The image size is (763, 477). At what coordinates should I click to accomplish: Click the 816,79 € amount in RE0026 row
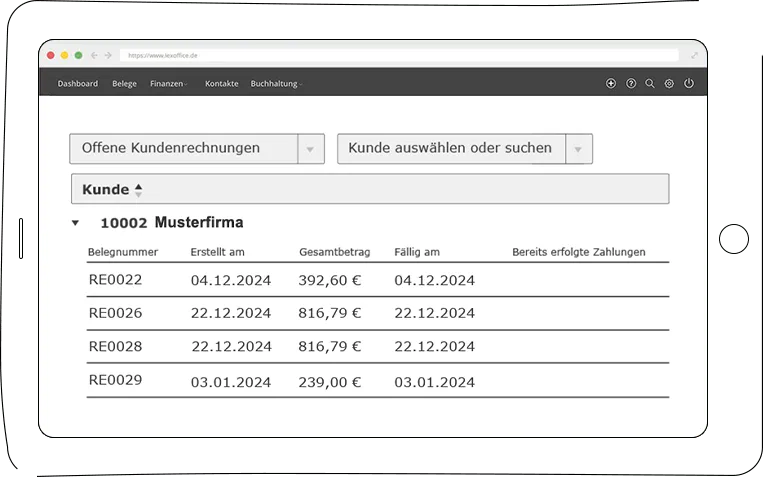tap(330, 313)
